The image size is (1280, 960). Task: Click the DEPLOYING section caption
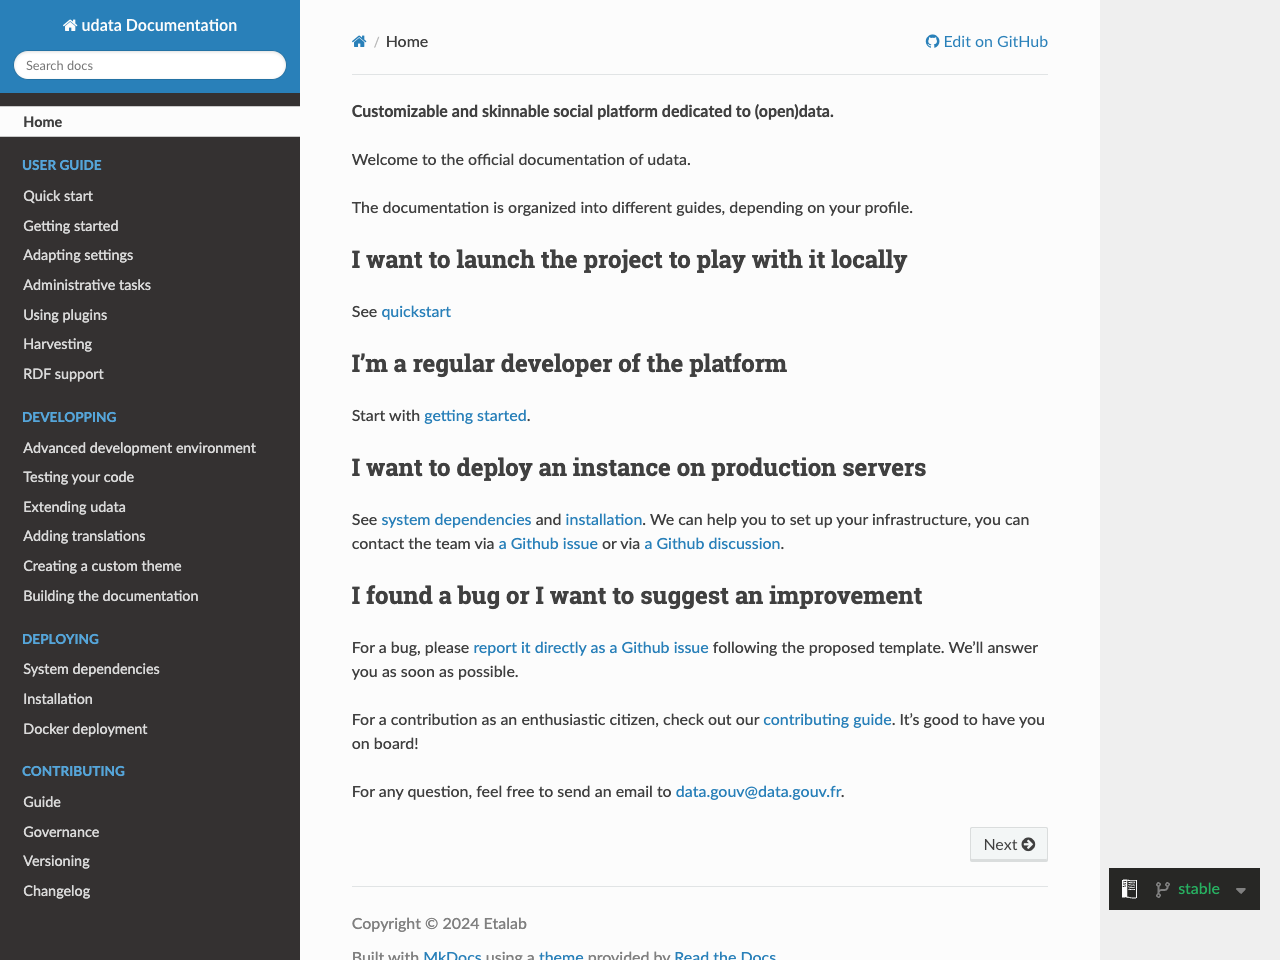(60, 639)
